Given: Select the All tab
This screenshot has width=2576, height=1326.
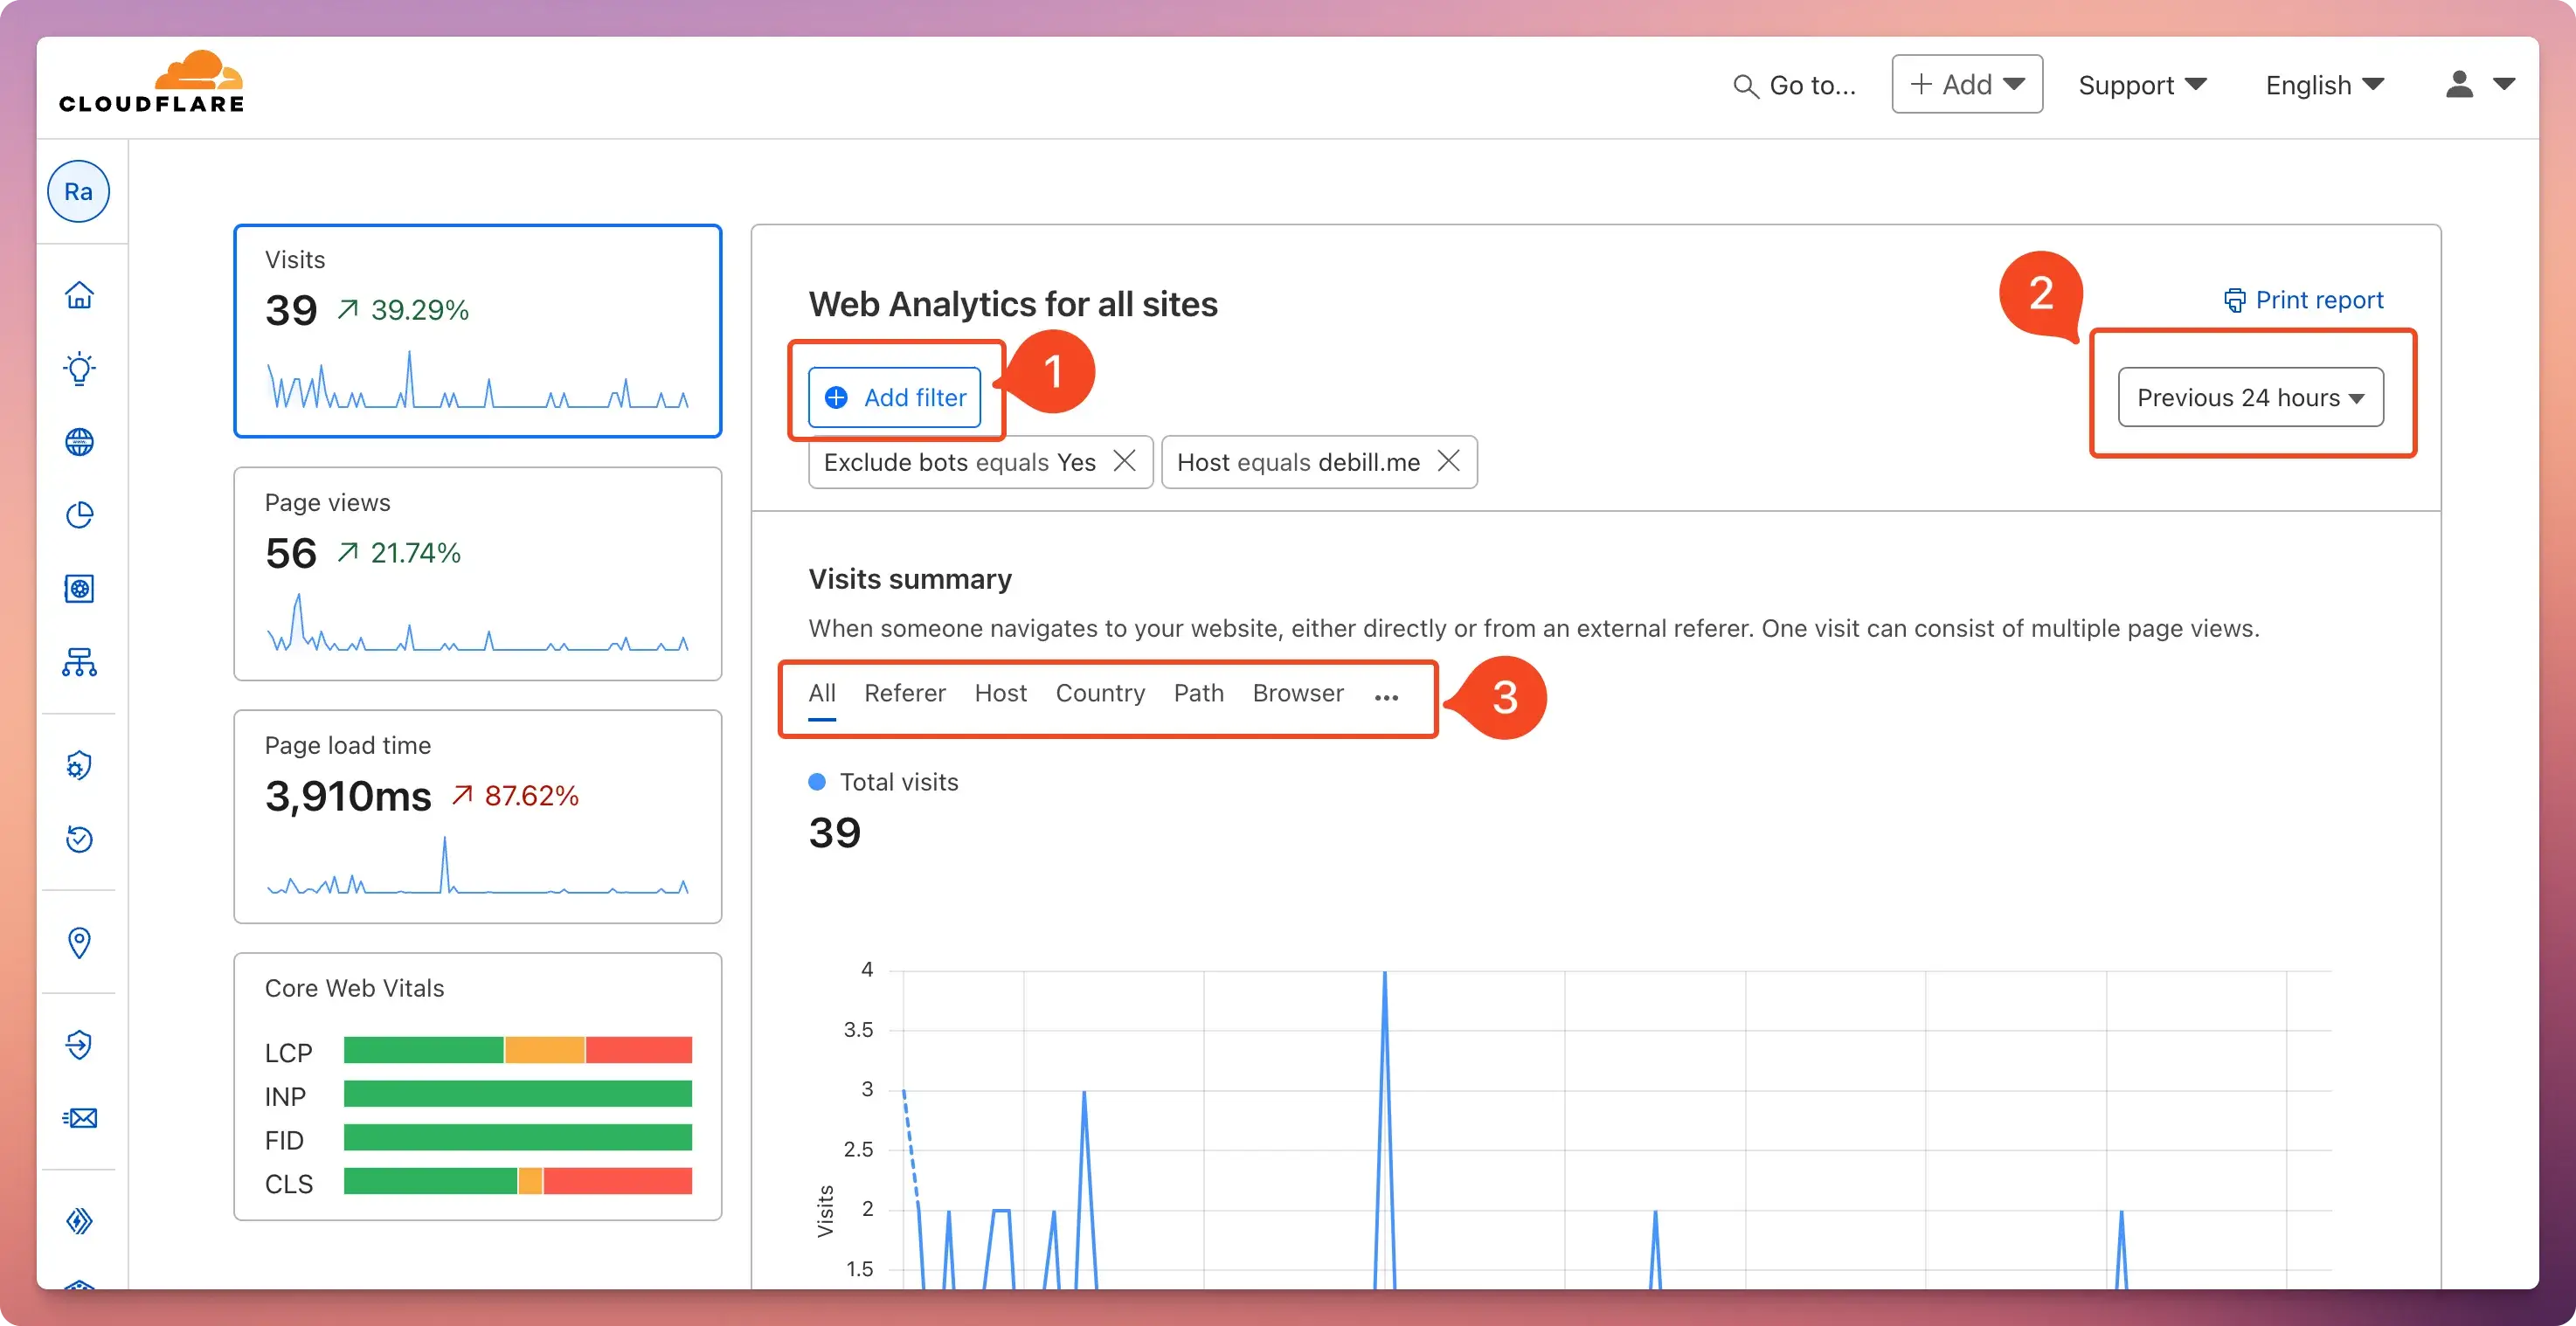Looking at the screenshot, I should [821, 694].
